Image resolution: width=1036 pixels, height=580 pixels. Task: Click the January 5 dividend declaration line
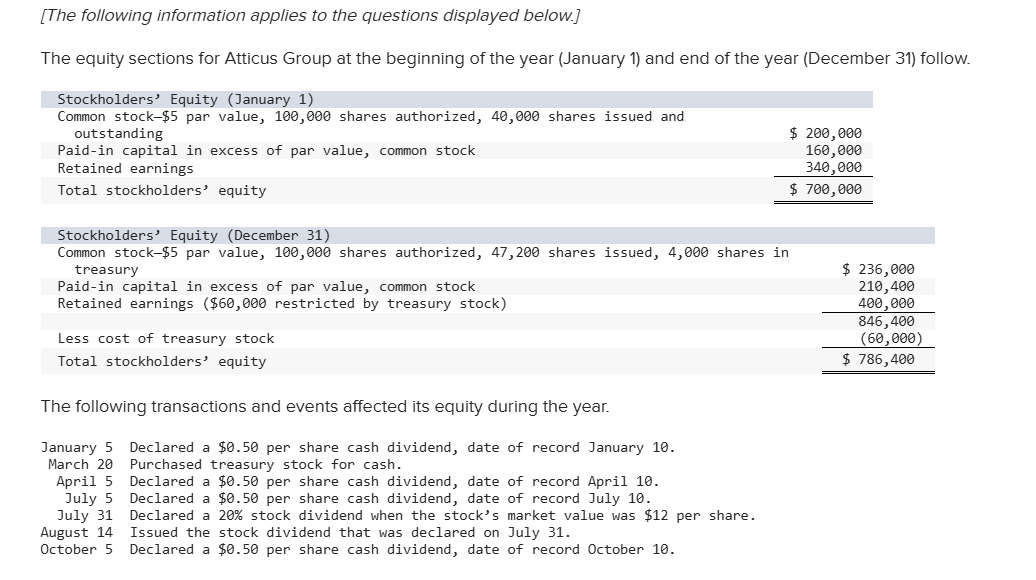pos(357,447)
